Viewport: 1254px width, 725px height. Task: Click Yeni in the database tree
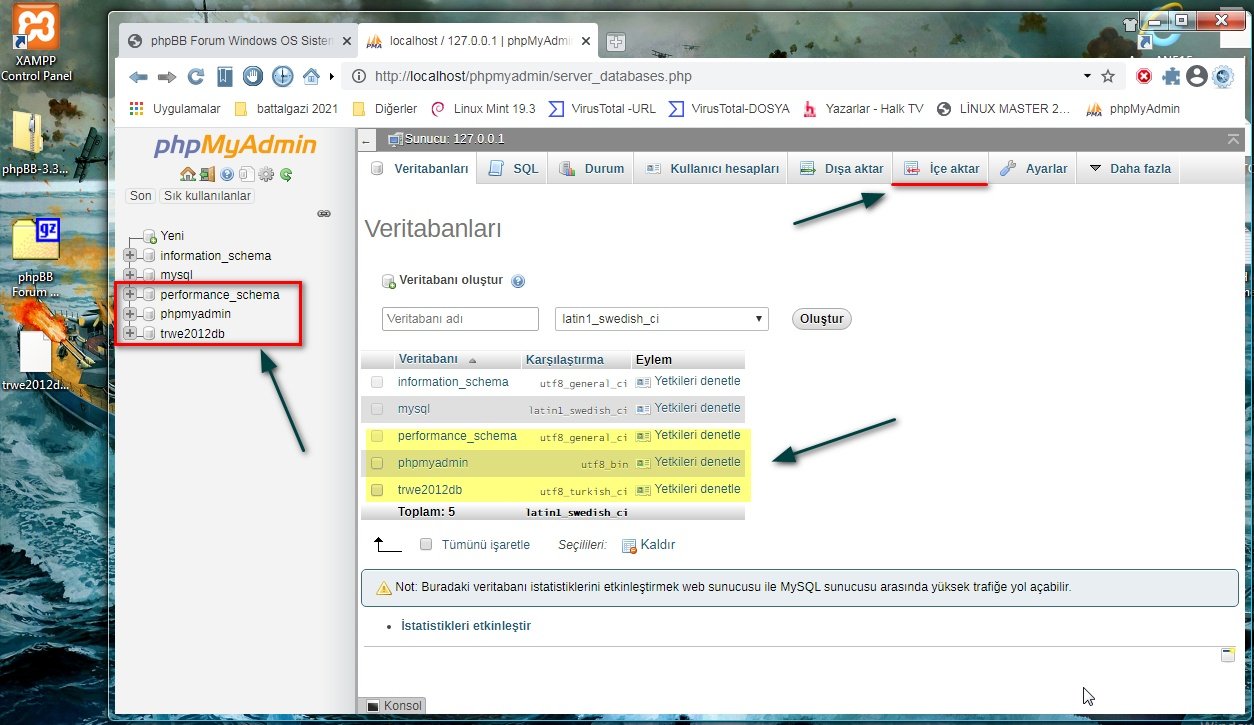(172, 236)
